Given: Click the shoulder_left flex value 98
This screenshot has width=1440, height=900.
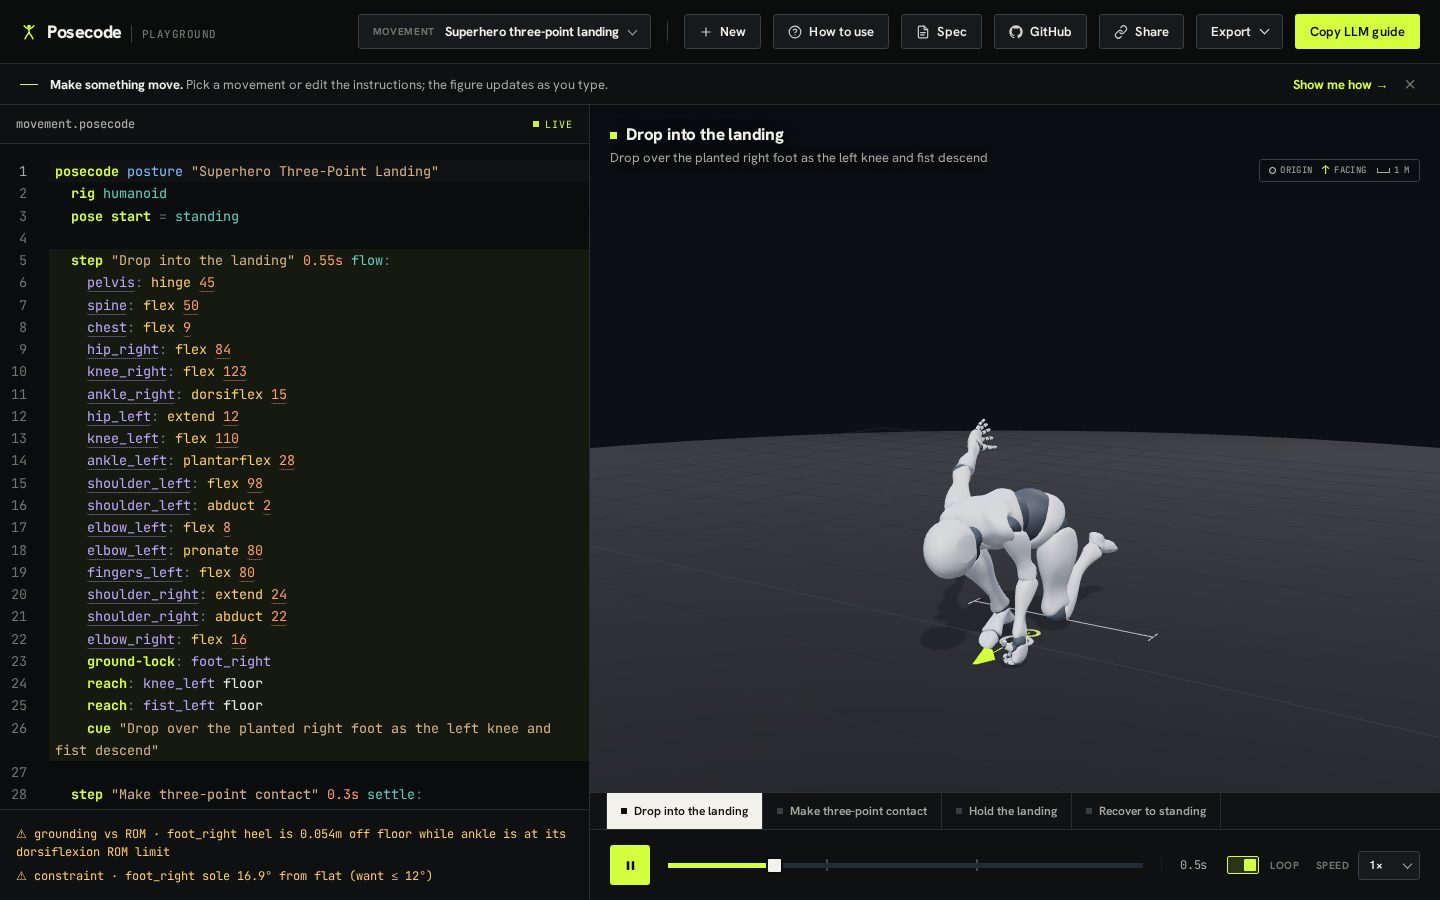Looking at the screenshot, I should click(255, 483).
